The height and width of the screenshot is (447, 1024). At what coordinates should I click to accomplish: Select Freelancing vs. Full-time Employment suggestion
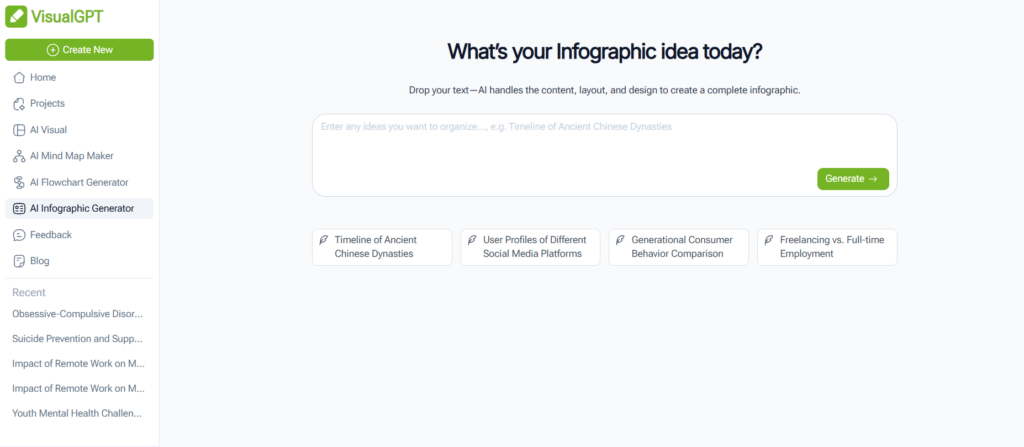(x=826, y=247)
